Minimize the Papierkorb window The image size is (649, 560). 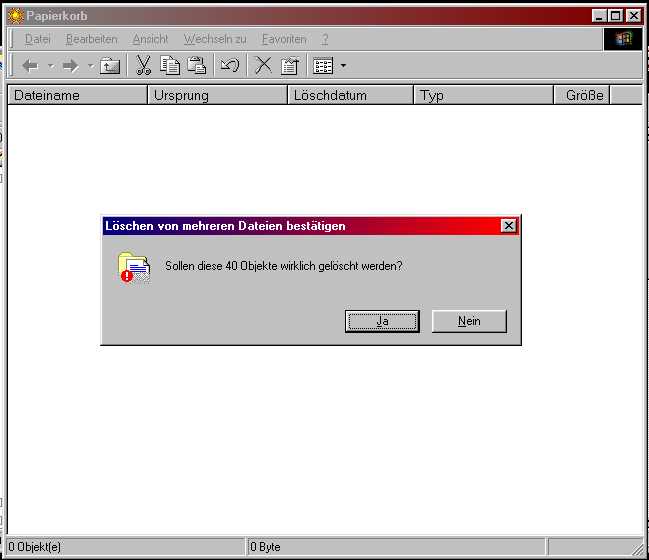tap(599, 16)
